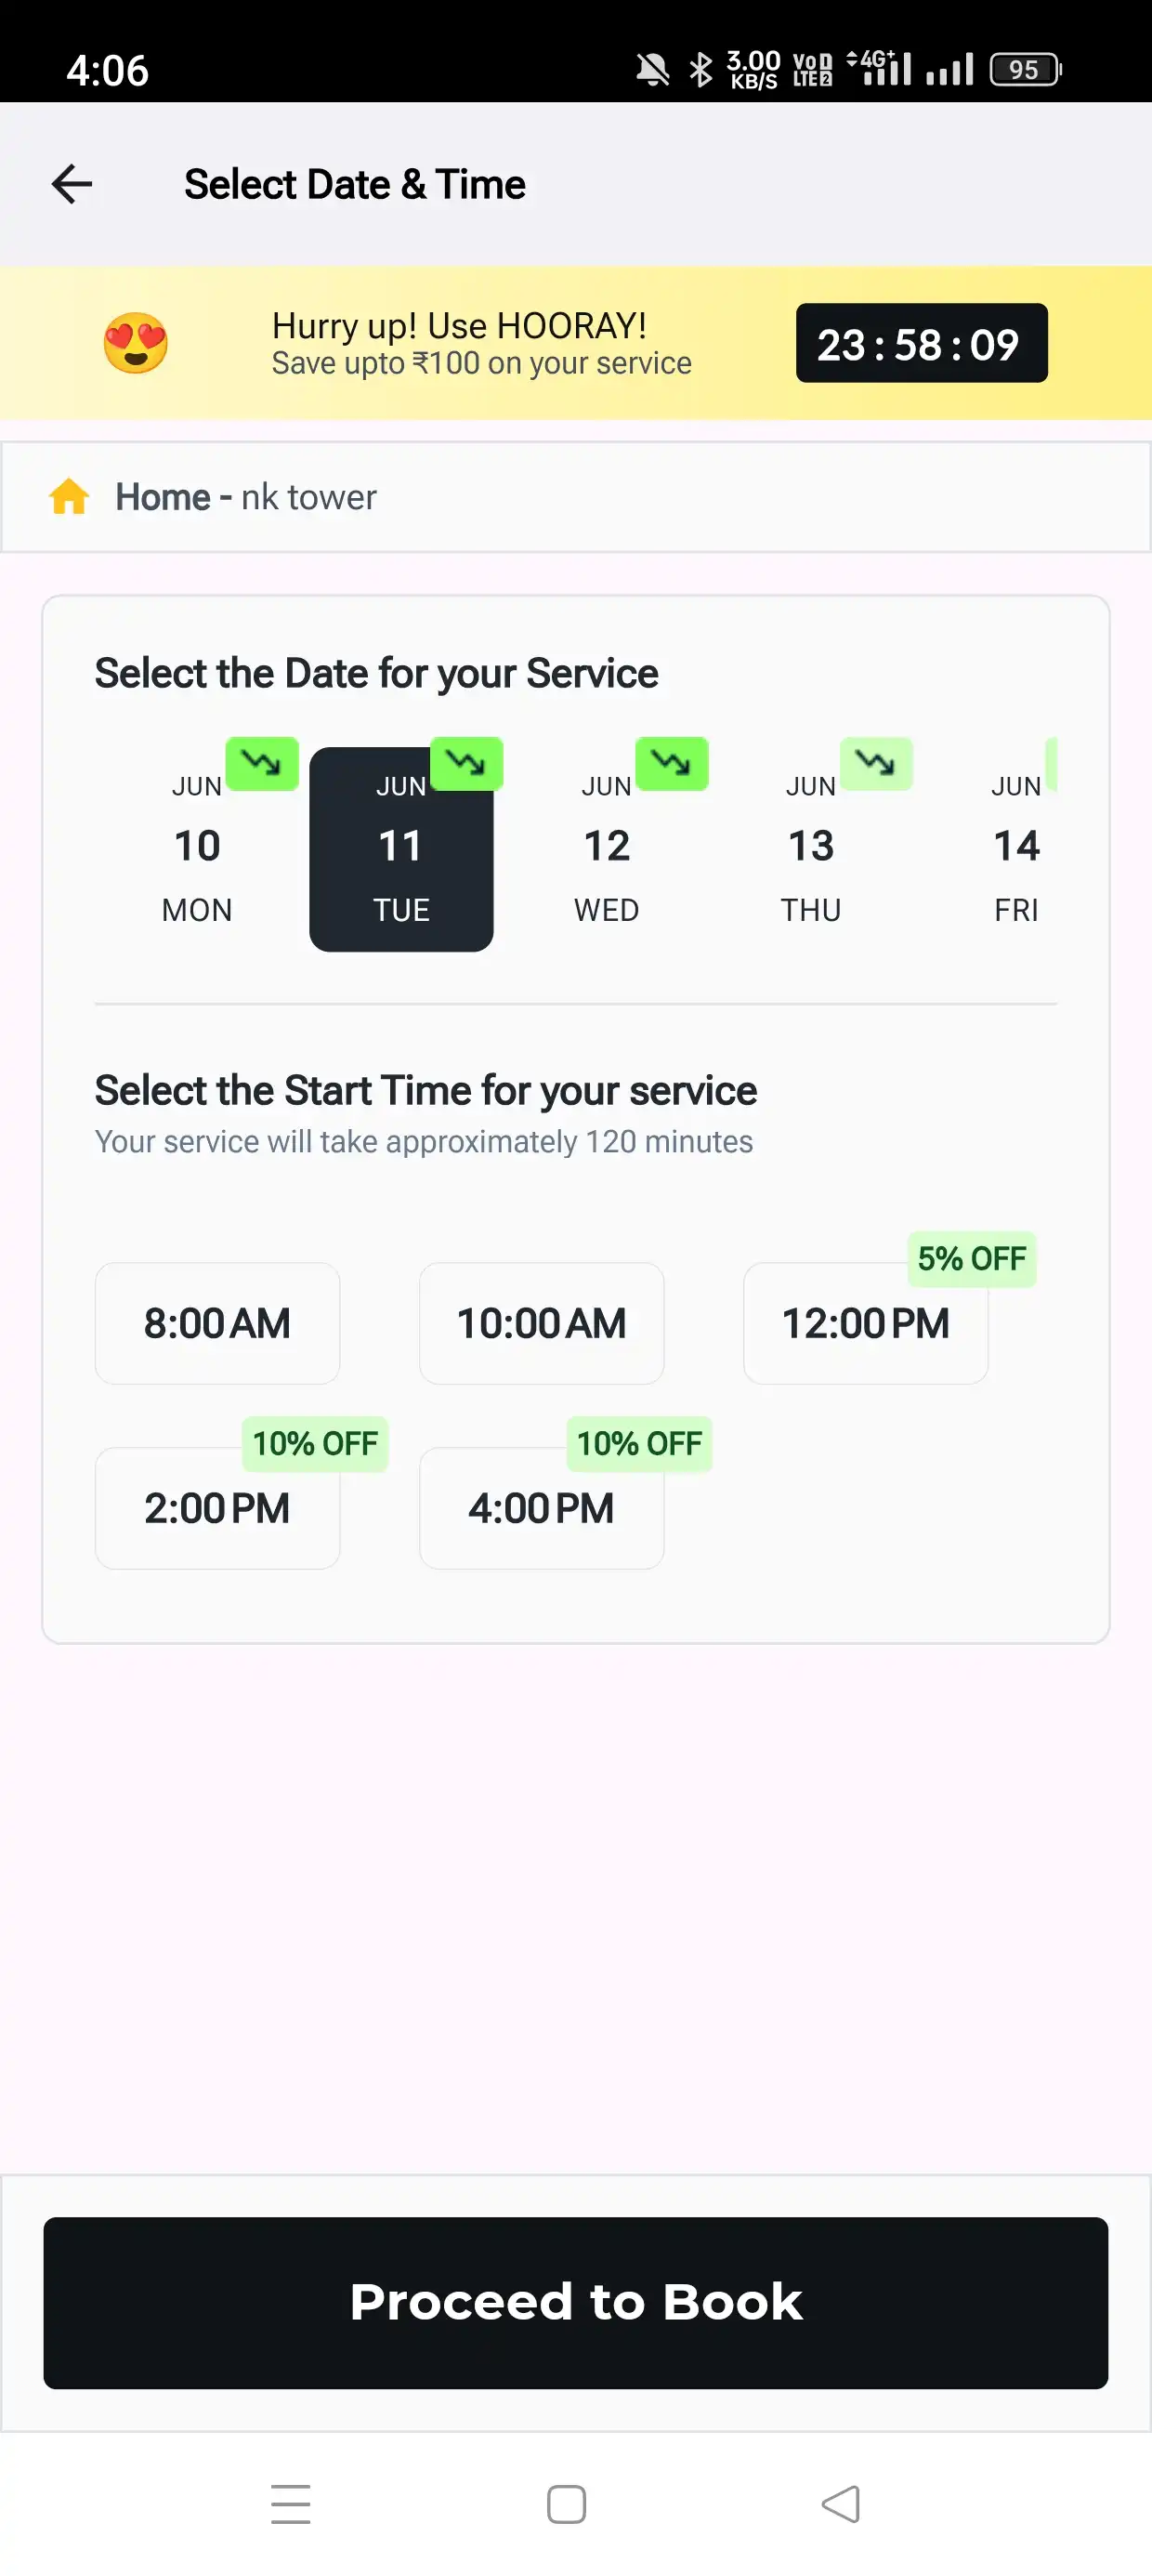
Task: Open the Home - nk tower address bar
Action: tap(576, 497)
